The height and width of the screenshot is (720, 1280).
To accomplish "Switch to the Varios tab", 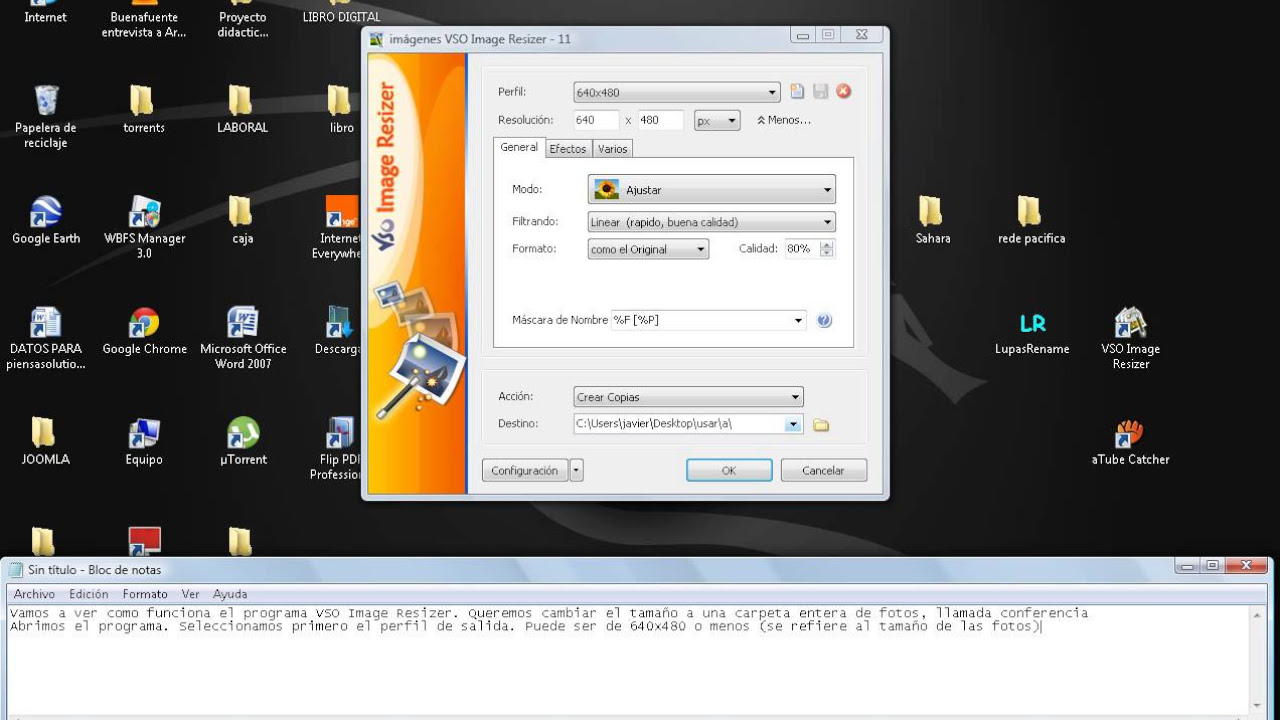I will (612, 149).
